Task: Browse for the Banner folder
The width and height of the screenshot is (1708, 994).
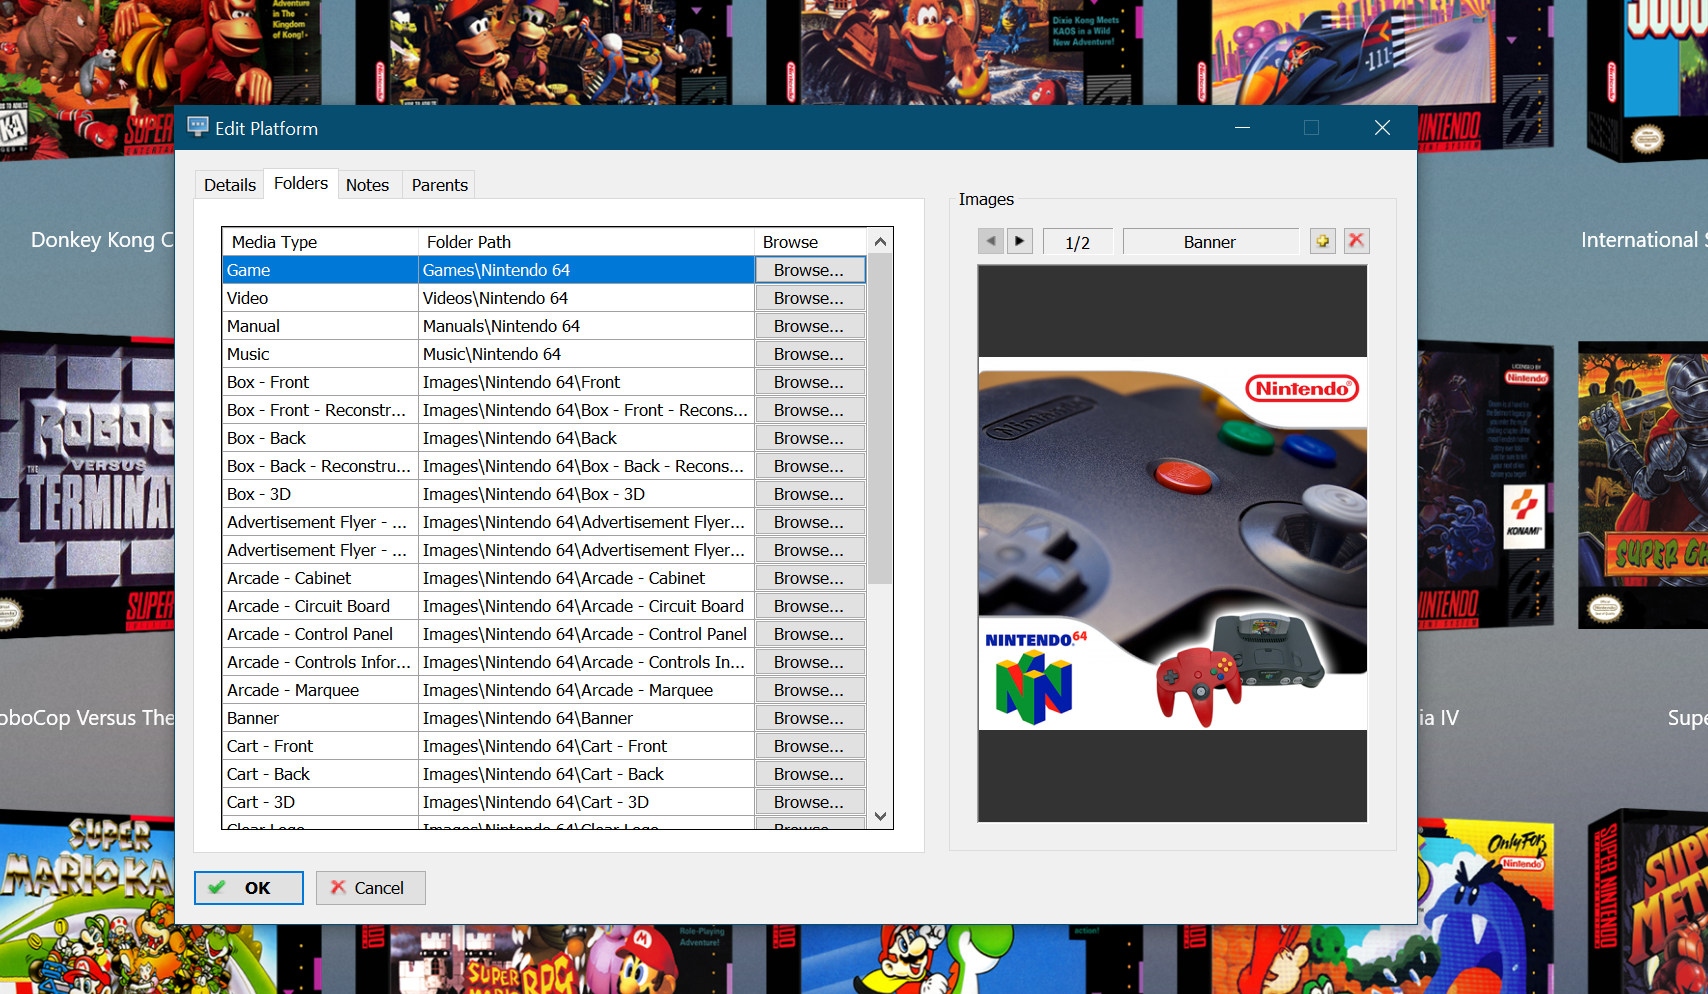Action: pos(809,718)
